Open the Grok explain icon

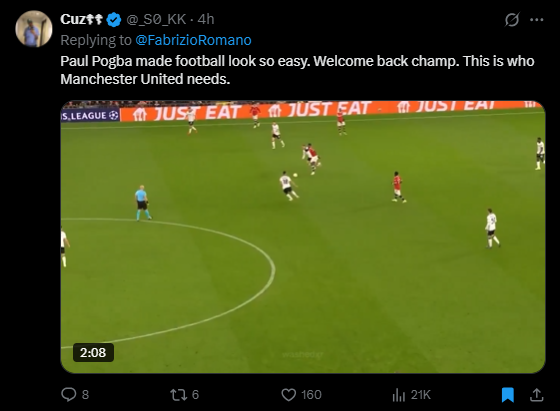click(x=512, y=19)
